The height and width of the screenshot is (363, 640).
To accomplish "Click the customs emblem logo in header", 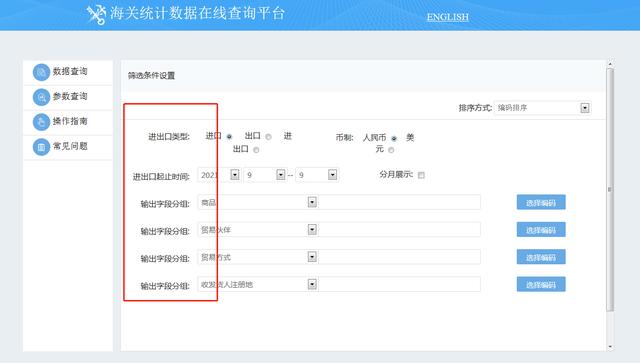I will [96, 14].
